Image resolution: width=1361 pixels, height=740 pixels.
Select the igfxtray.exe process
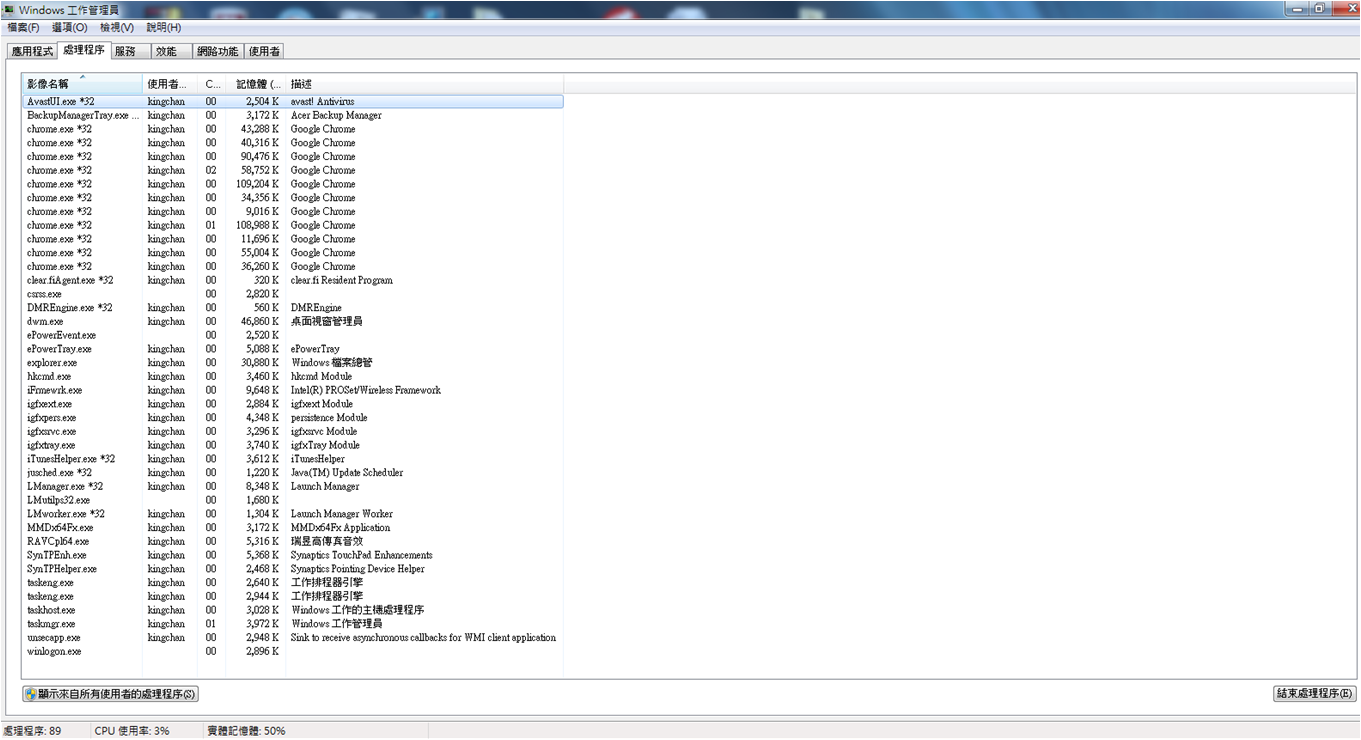pos(293,445)
